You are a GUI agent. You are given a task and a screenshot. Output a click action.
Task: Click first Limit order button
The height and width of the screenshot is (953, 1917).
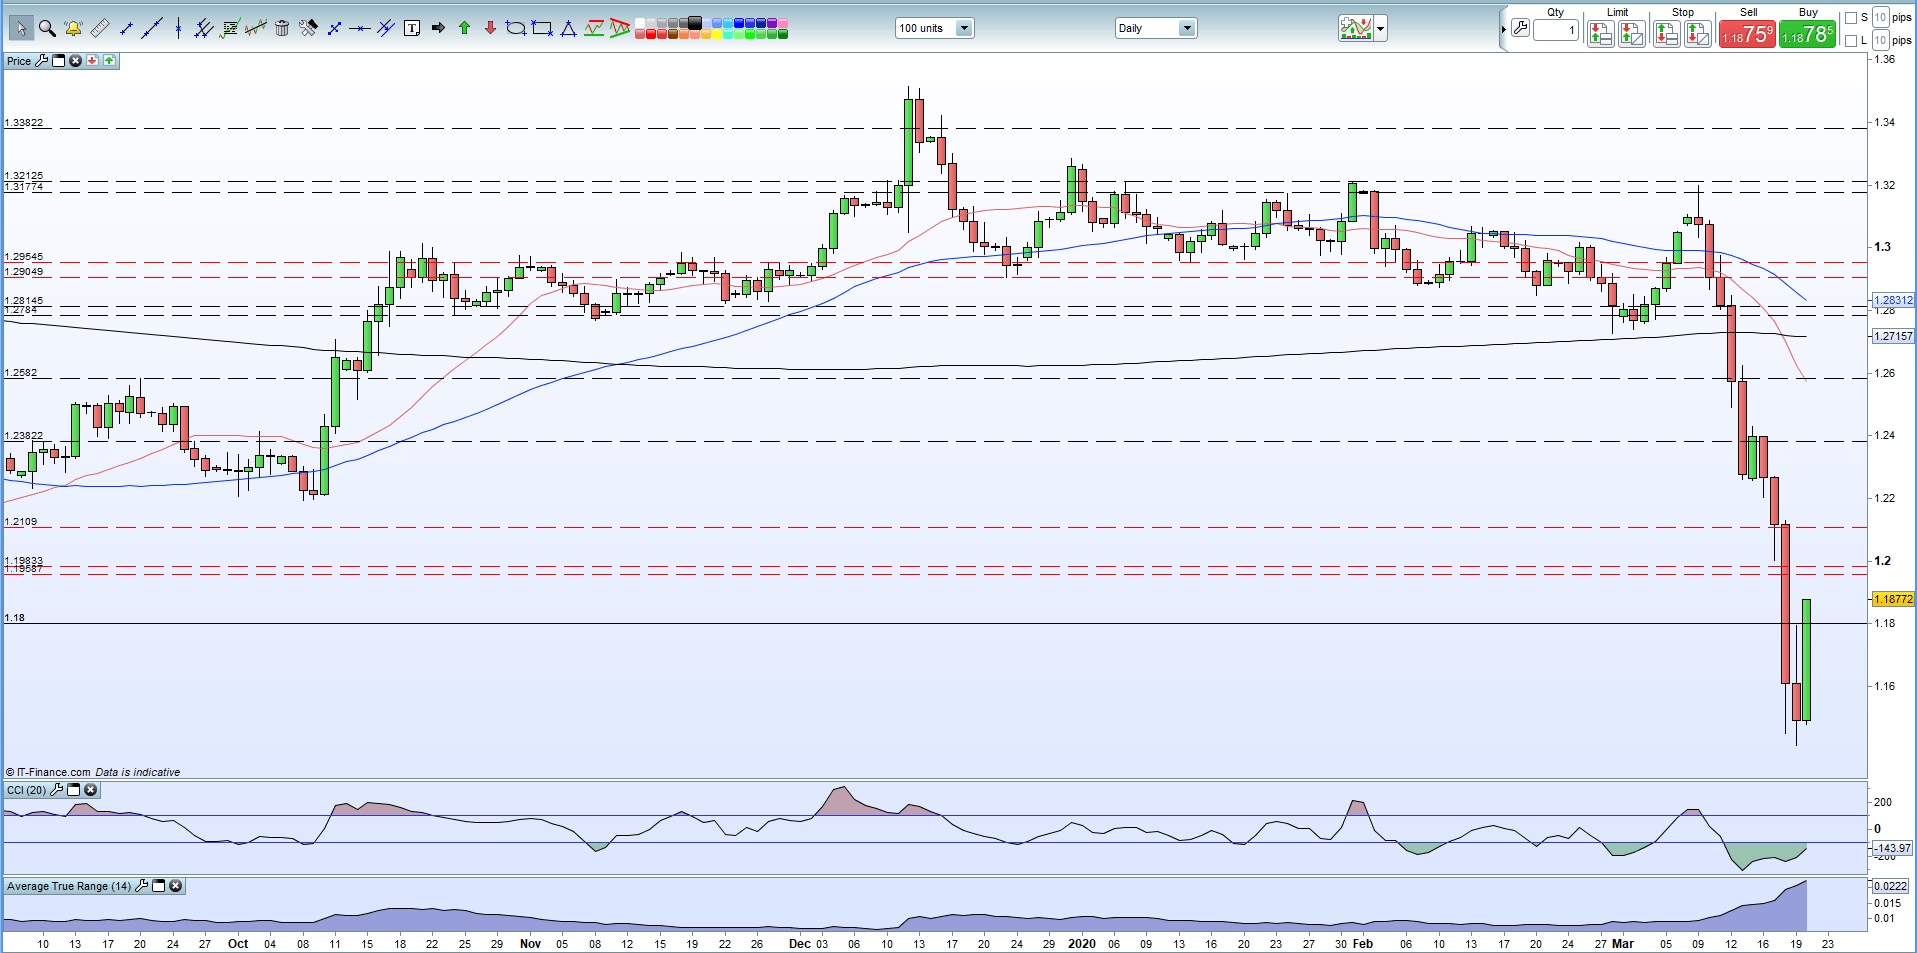point(1600,34)
